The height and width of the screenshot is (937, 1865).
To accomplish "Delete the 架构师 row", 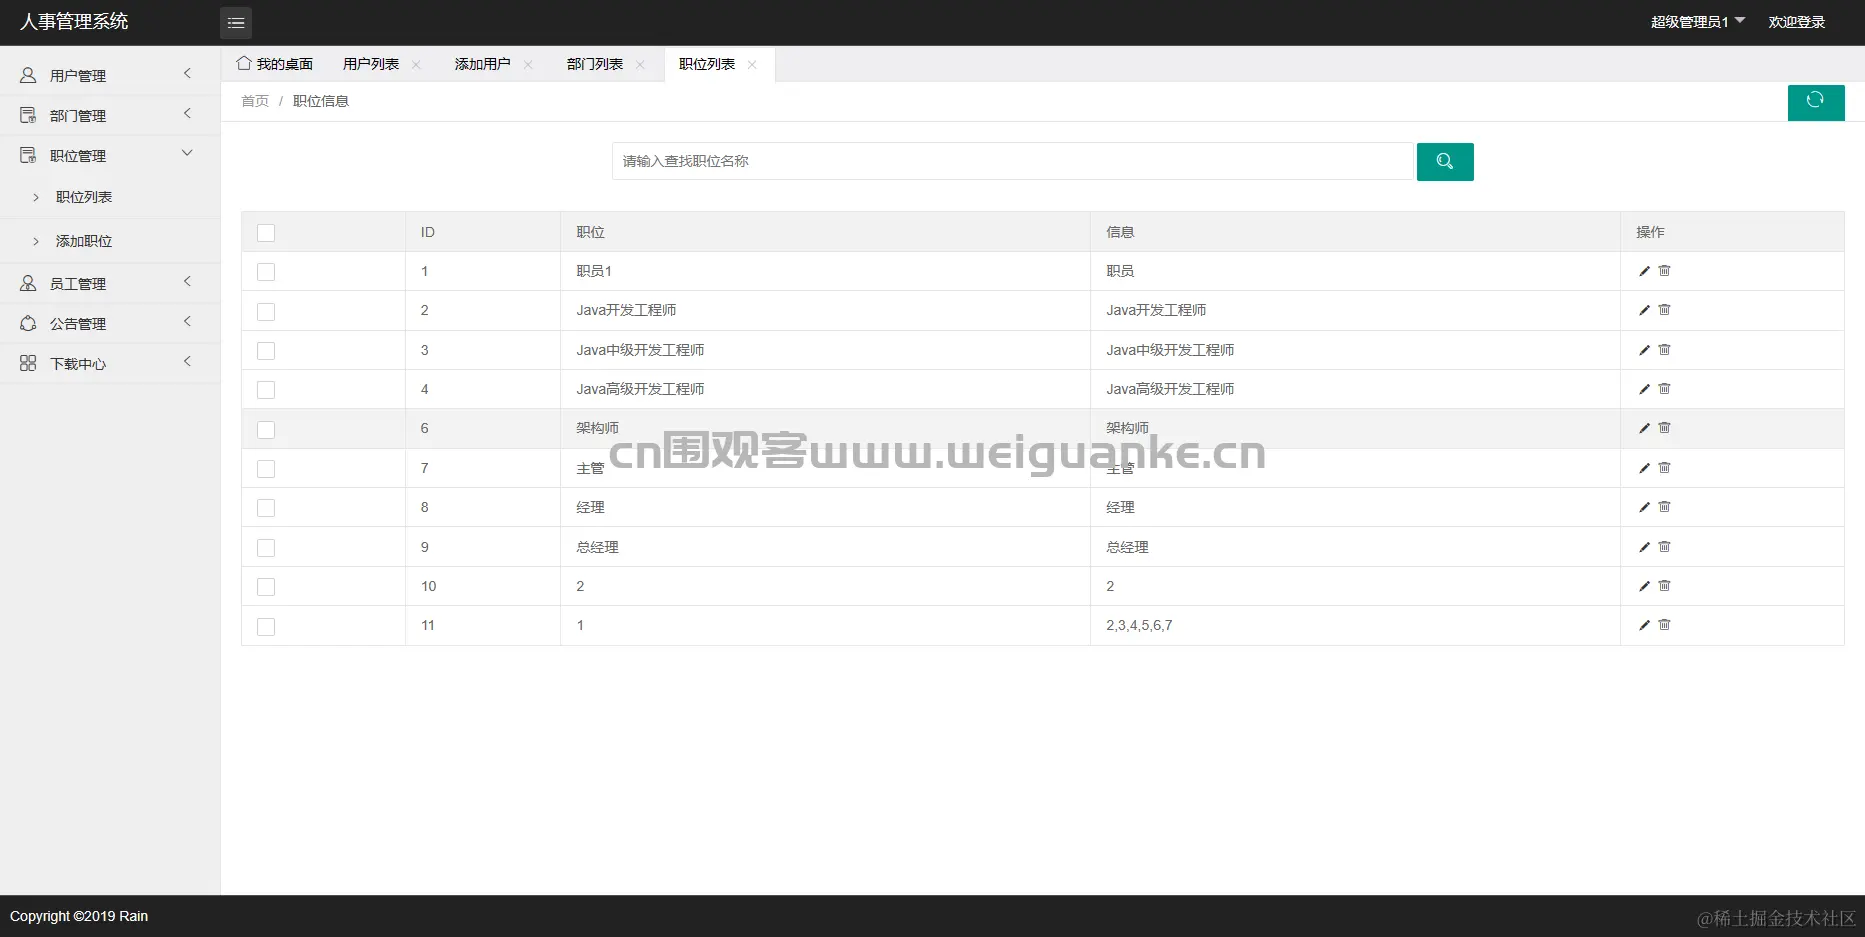I will click(1665, 428).
